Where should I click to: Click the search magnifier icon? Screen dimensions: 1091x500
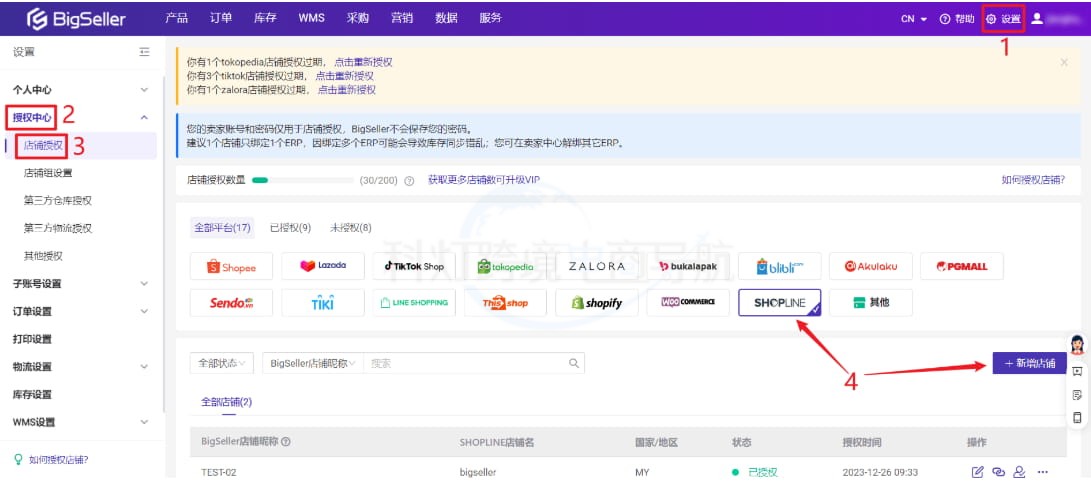pos(574,363)
